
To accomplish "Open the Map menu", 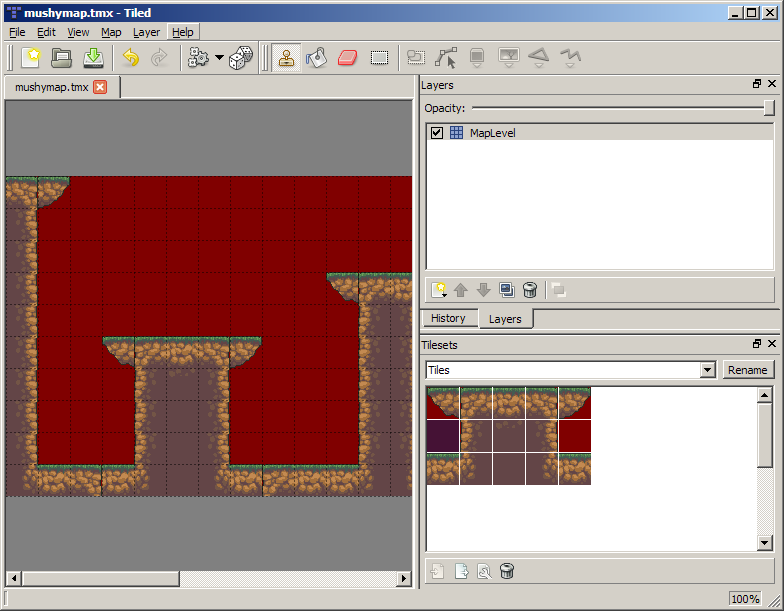I will [111, 32].
